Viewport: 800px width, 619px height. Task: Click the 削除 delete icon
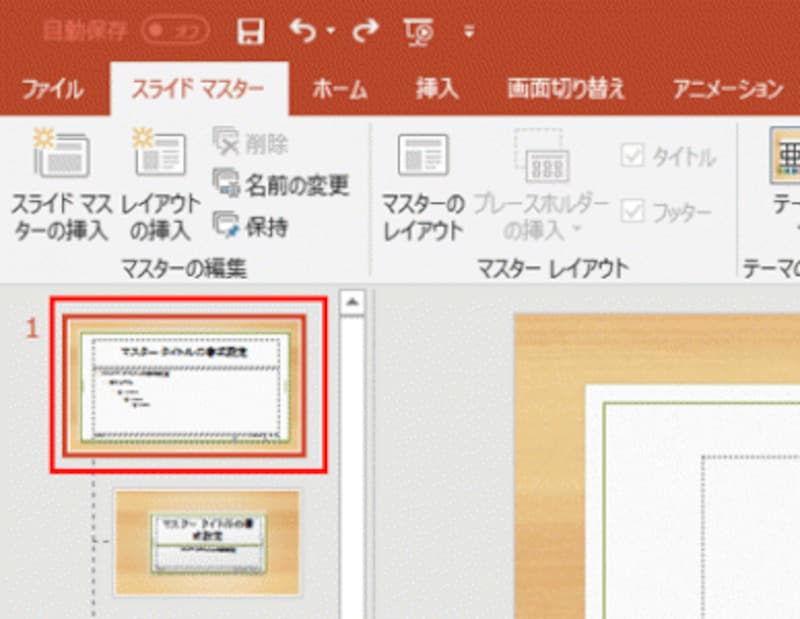(x=226, y=141)
